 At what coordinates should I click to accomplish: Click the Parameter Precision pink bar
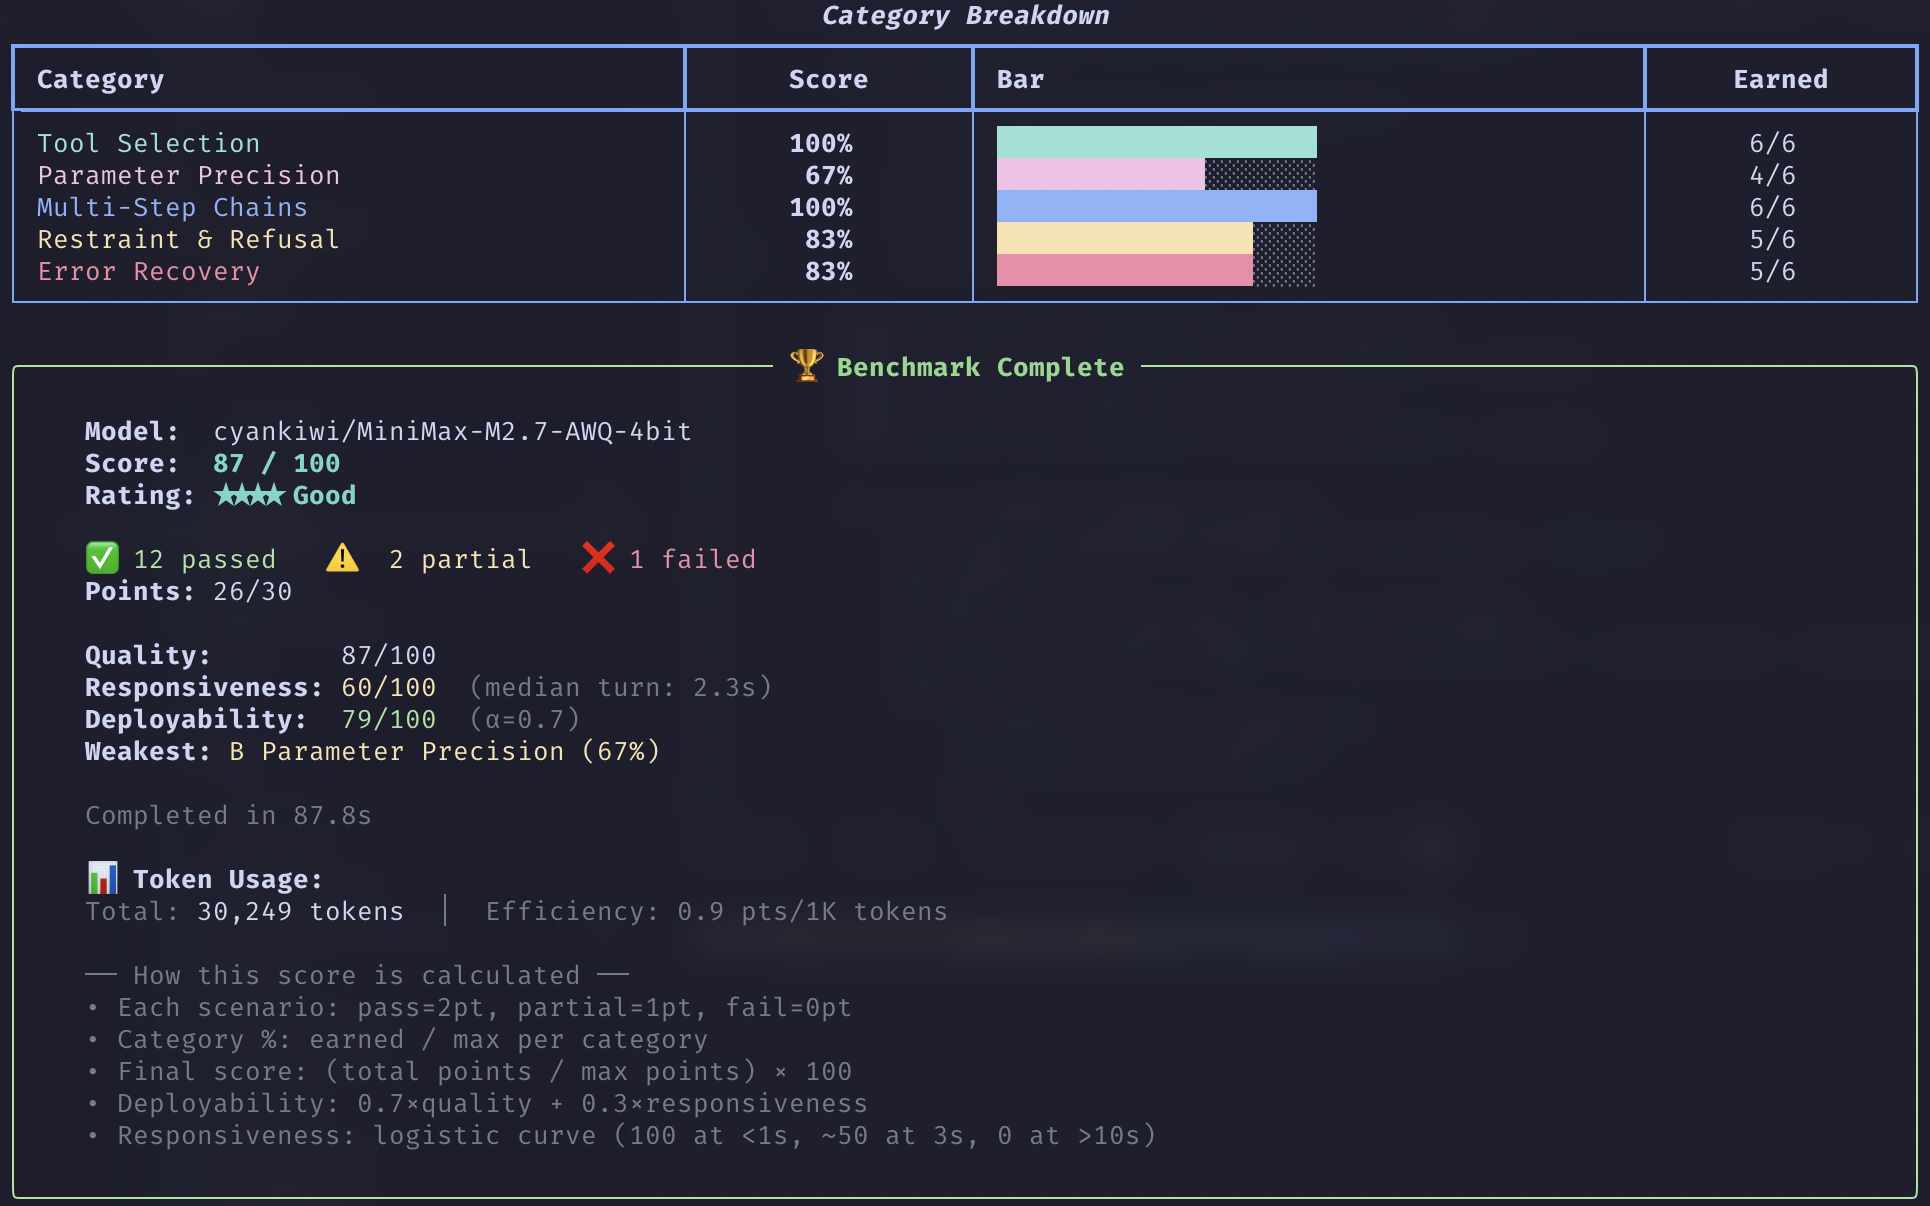(x=1100, y=174)
